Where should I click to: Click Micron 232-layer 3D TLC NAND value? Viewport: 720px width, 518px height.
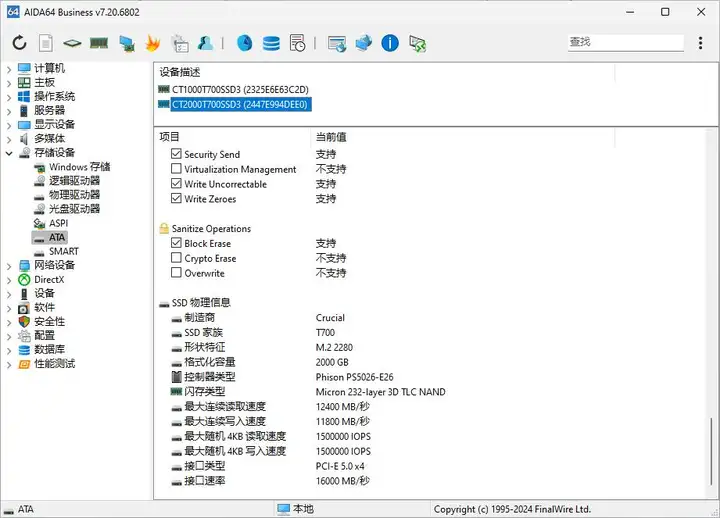tap(380, 392)
